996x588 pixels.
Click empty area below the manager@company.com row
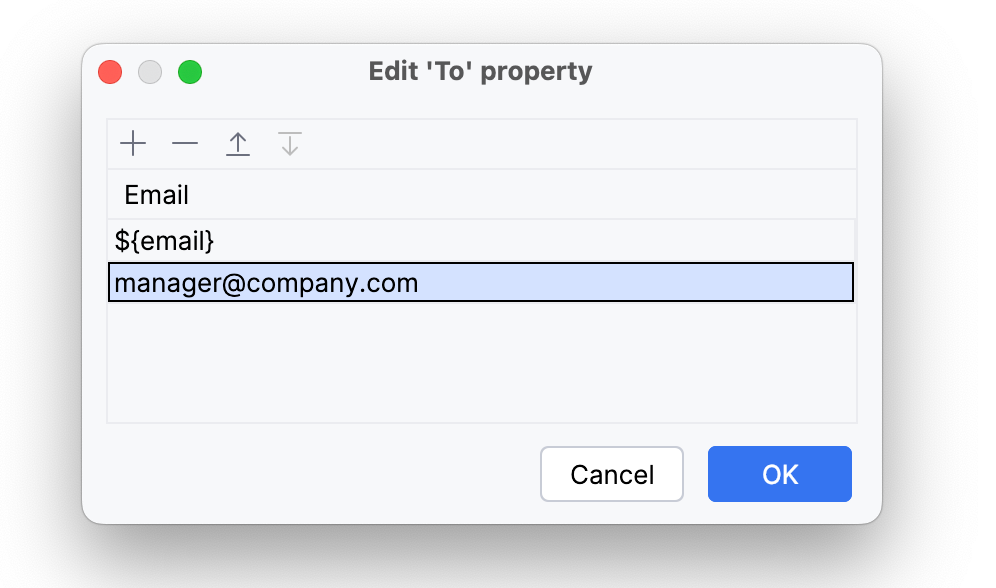point(480,360)
